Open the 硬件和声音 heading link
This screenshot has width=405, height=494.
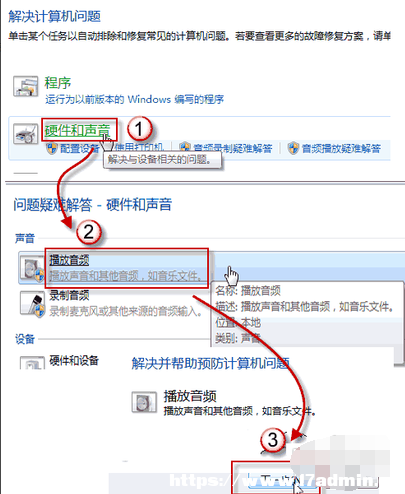tap(77, 130)
